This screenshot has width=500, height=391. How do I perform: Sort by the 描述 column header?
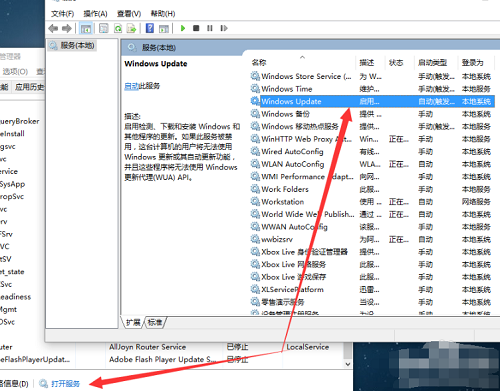click(x=367, y=62)
